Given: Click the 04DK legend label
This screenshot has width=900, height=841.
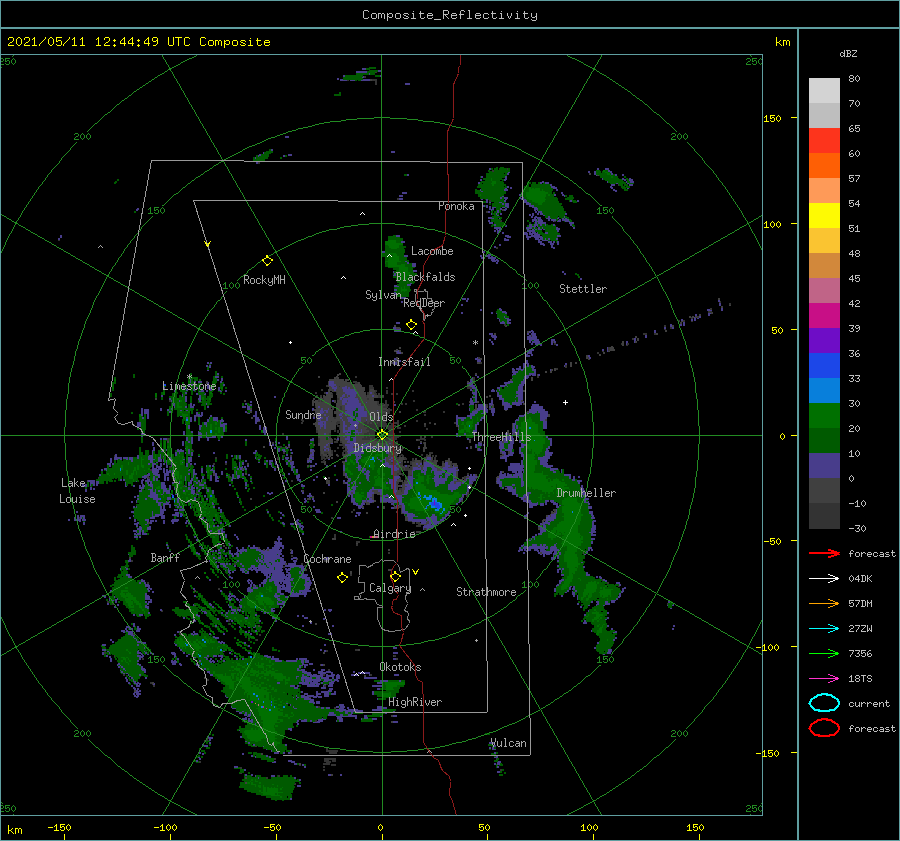Looking at the screenshot, I should point(860,578).
